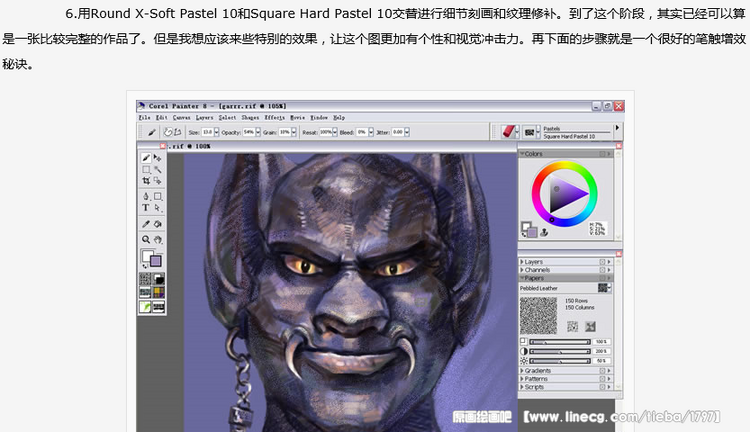Viewport: 750px width, 432px height.
Task: Click the paper contrast slider
Action: click(x=560, y=352)
